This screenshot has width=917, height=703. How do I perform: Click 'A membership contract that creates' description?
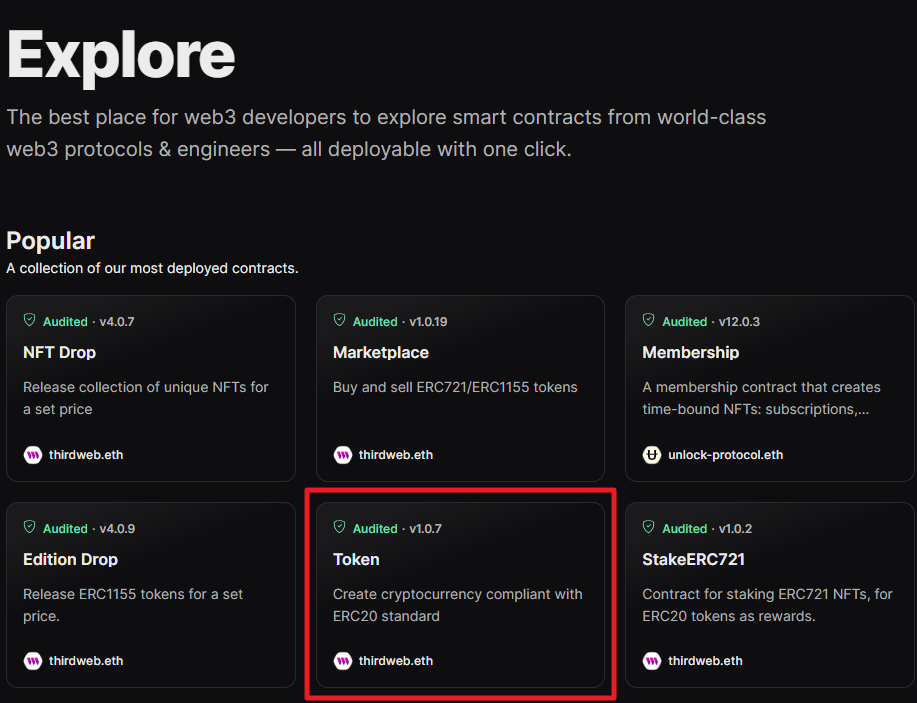761,398
